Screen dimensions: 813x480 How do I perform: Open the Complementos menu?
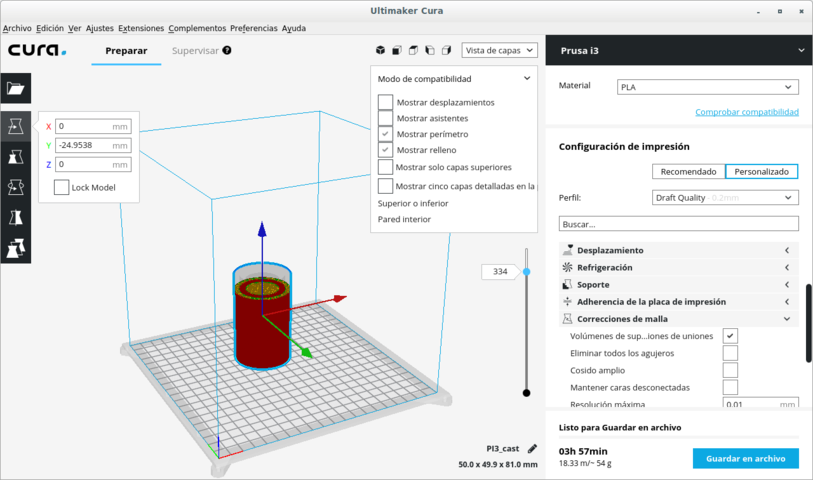197,28
